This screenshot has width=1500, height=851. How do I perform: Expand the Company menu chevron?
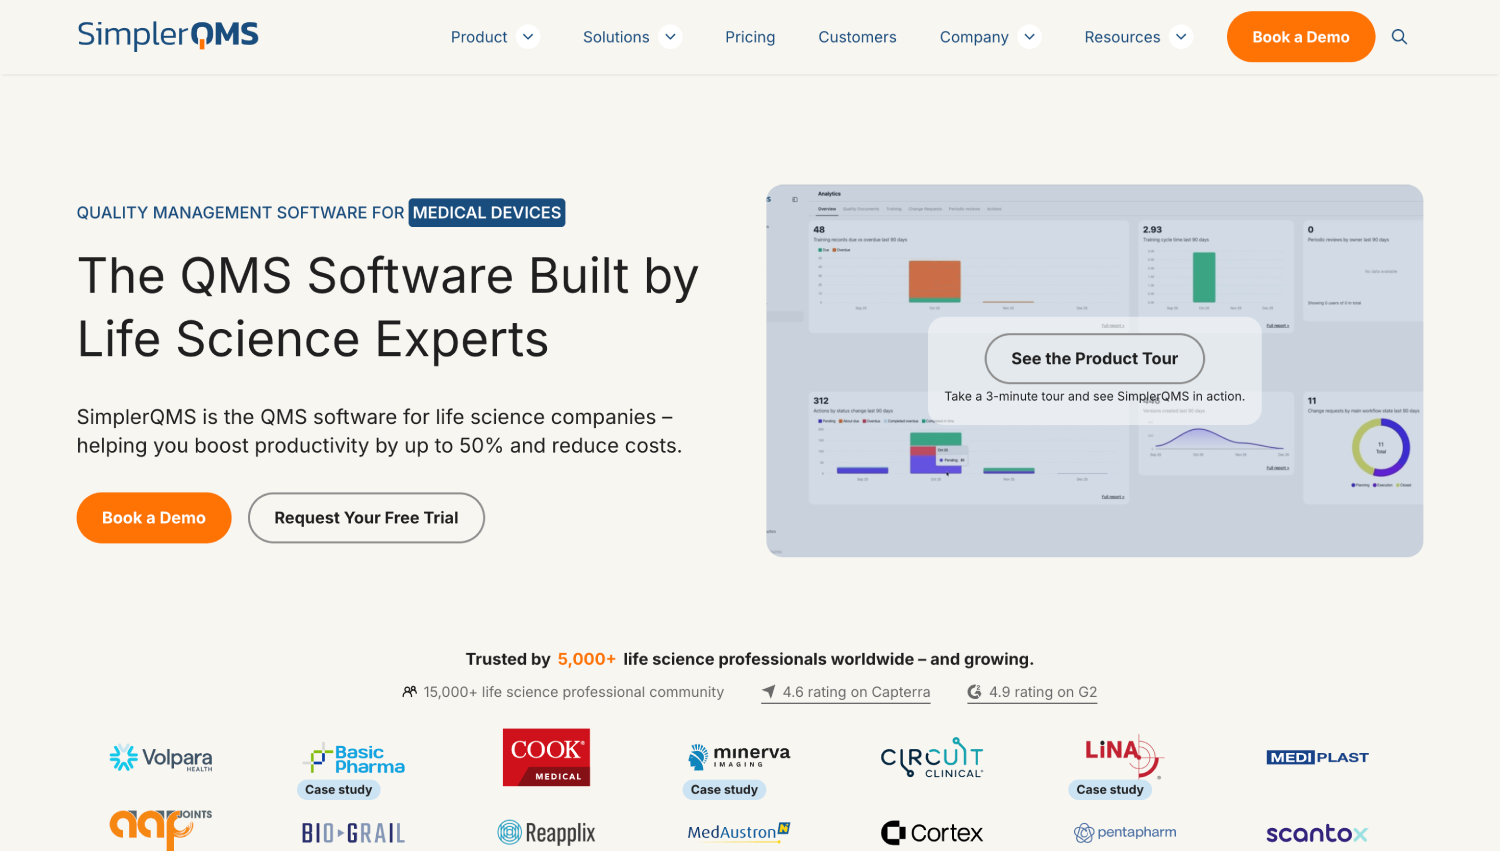pyautogui.click(x=1030, y=37)
